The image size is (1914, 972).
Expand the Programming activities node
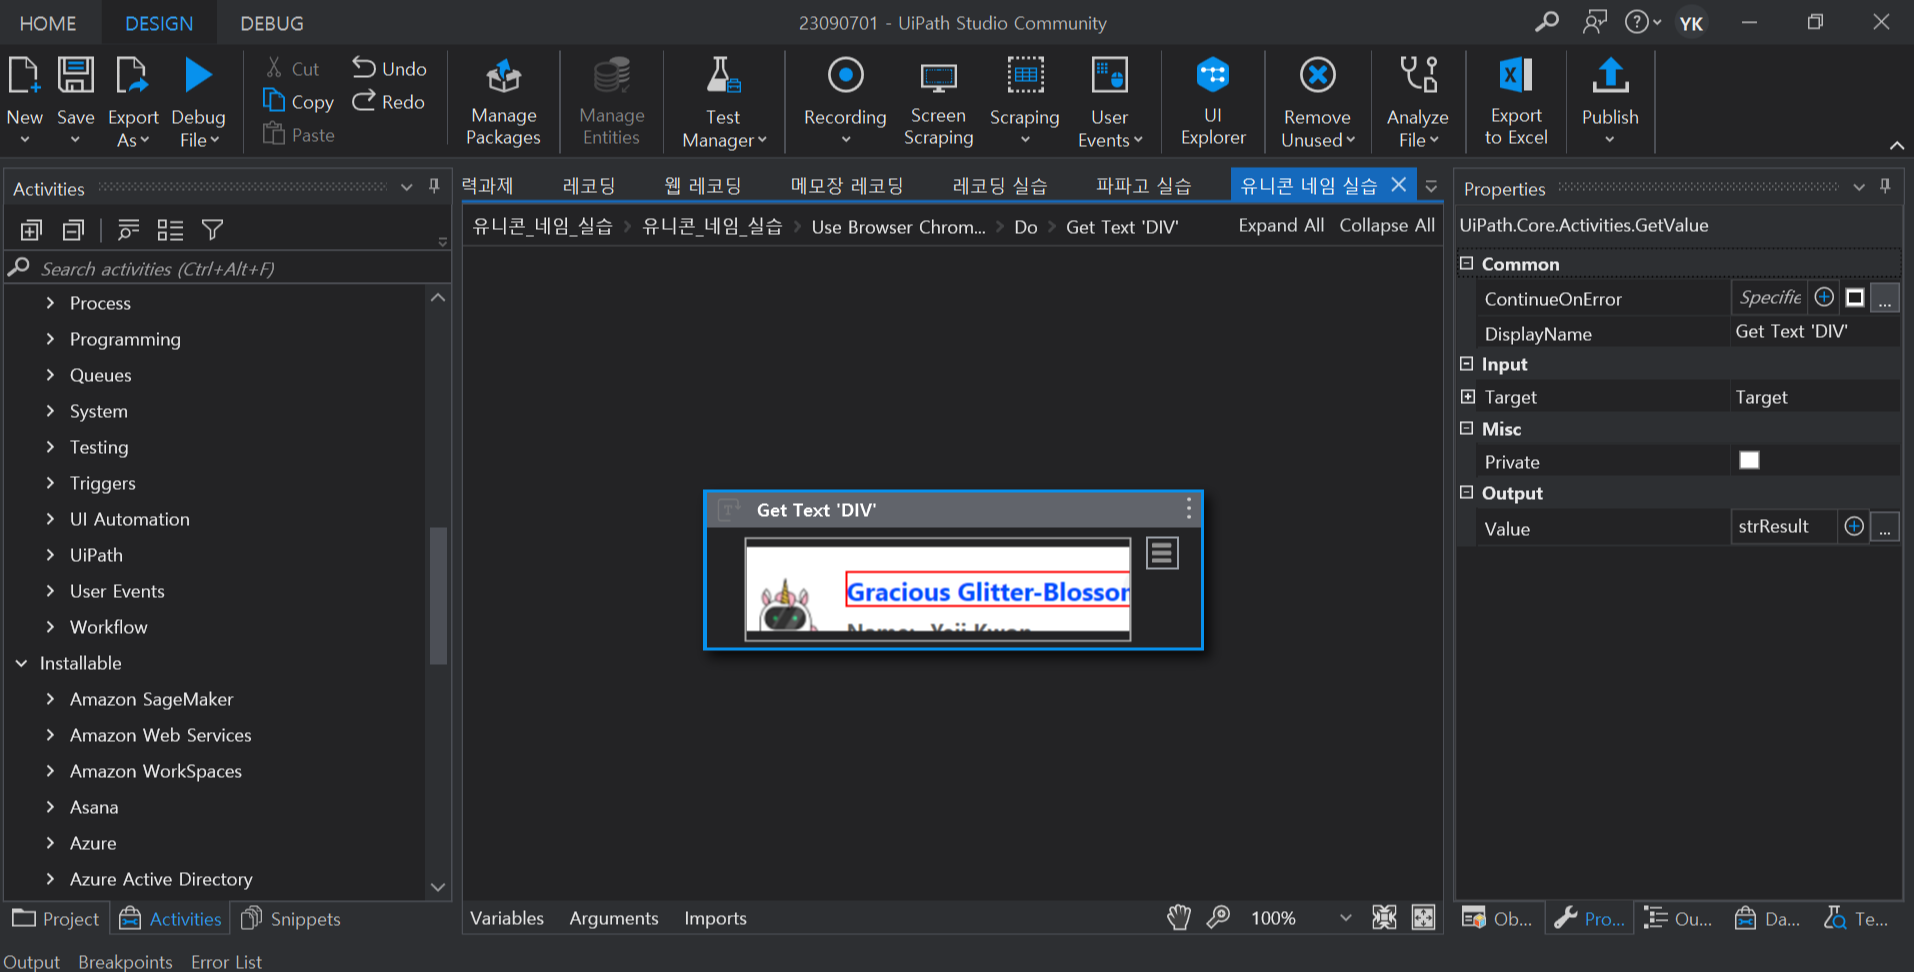tap(50, 338)
